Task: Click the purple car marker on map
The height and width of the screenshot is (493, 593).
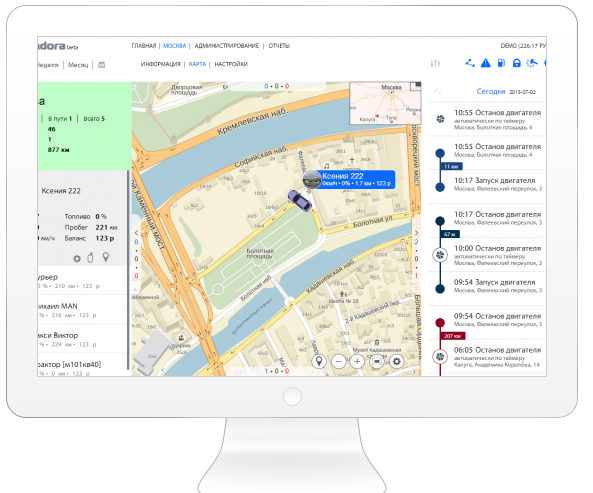Action: [x=300, y=200]
